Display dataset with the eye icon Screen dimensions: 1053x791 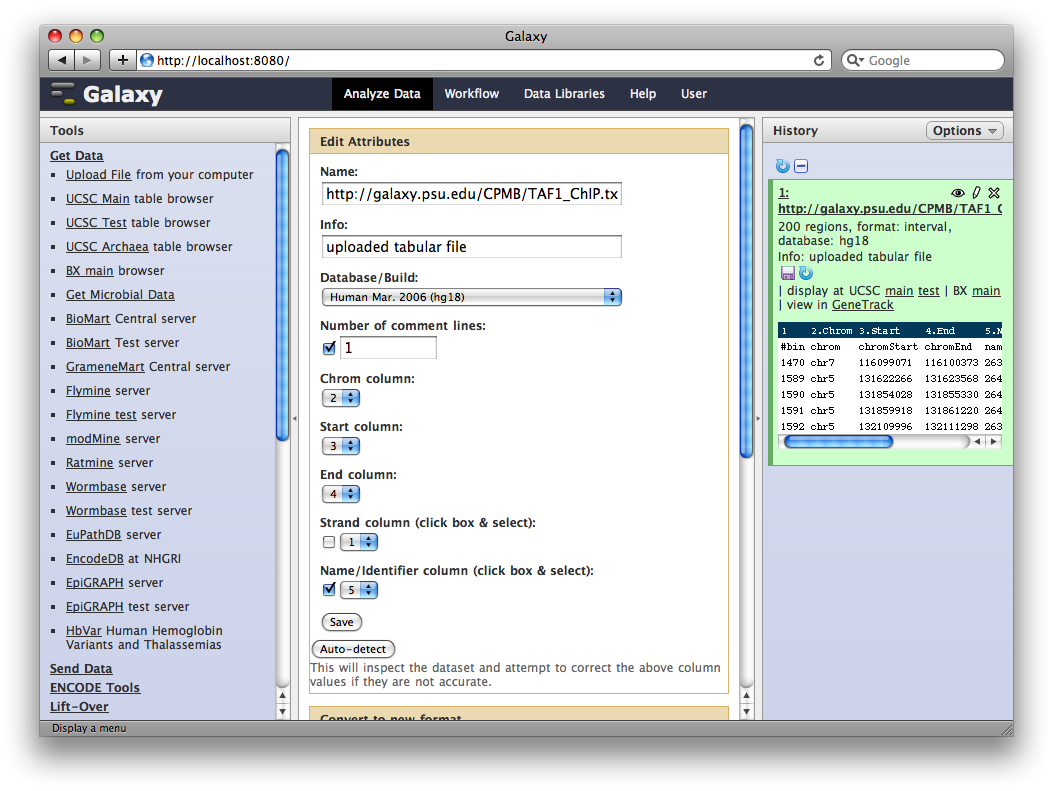tap(958, 193)
